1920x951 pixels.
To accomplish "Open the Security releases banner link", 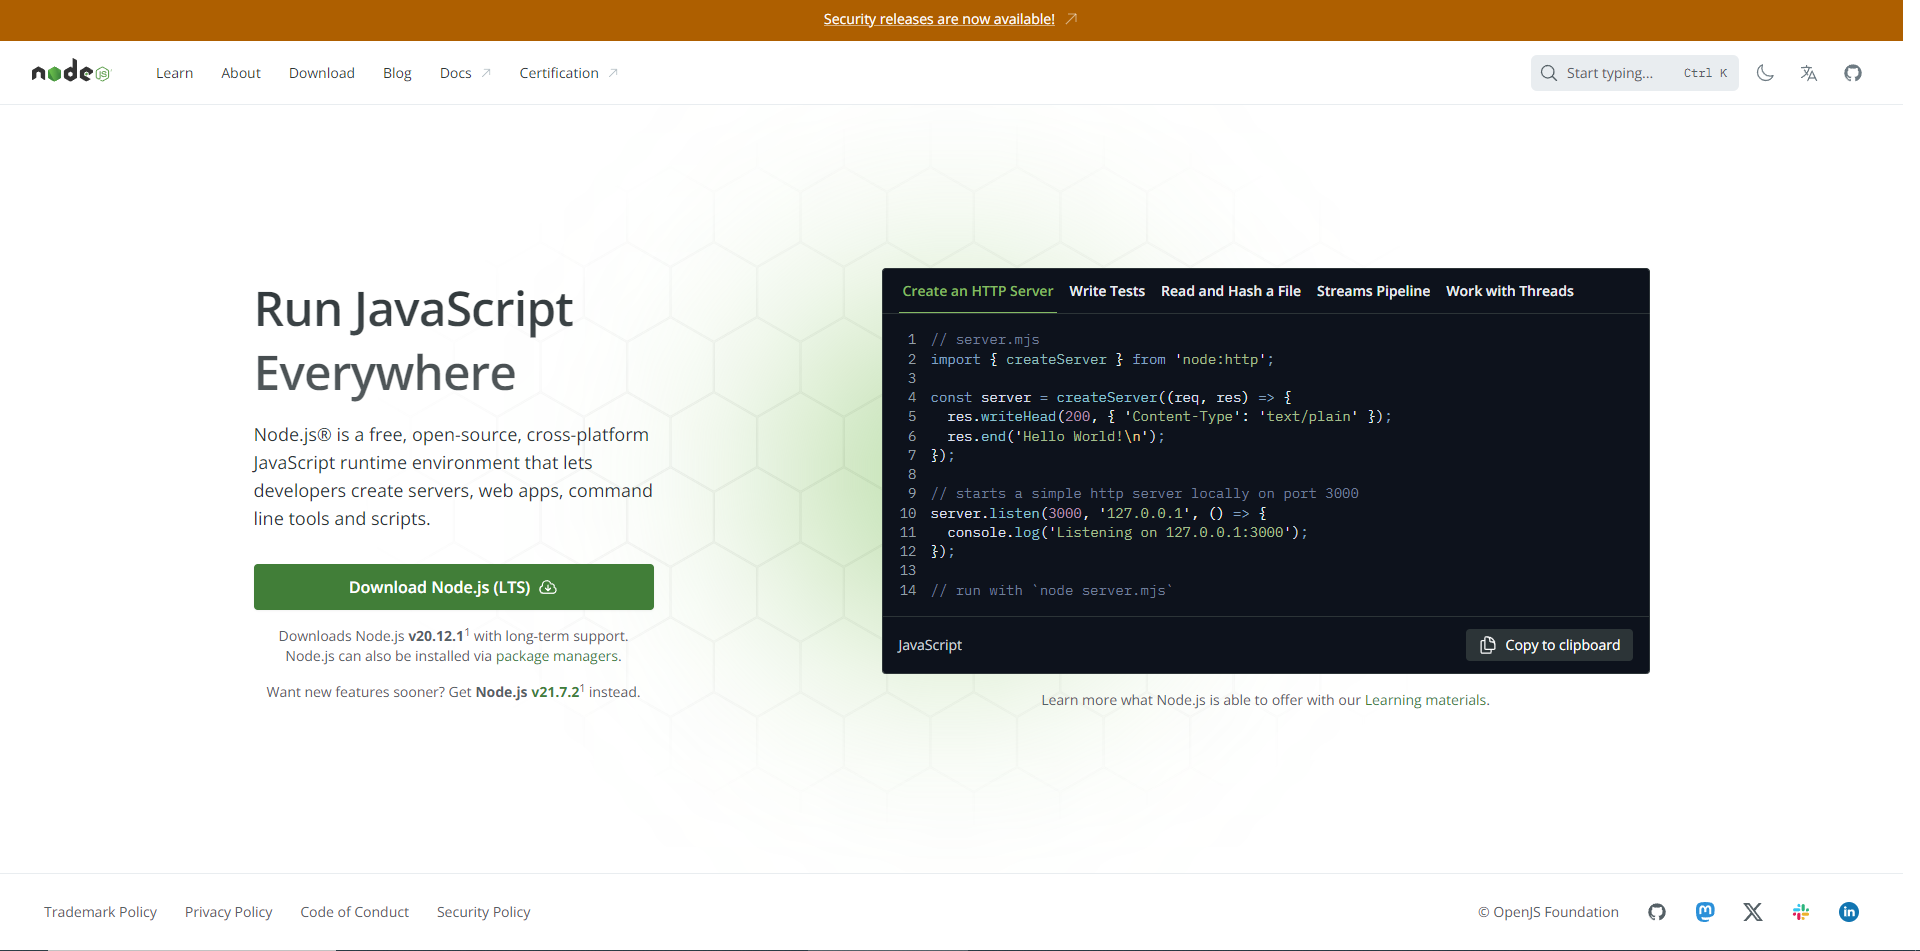I will coord(939,19).
